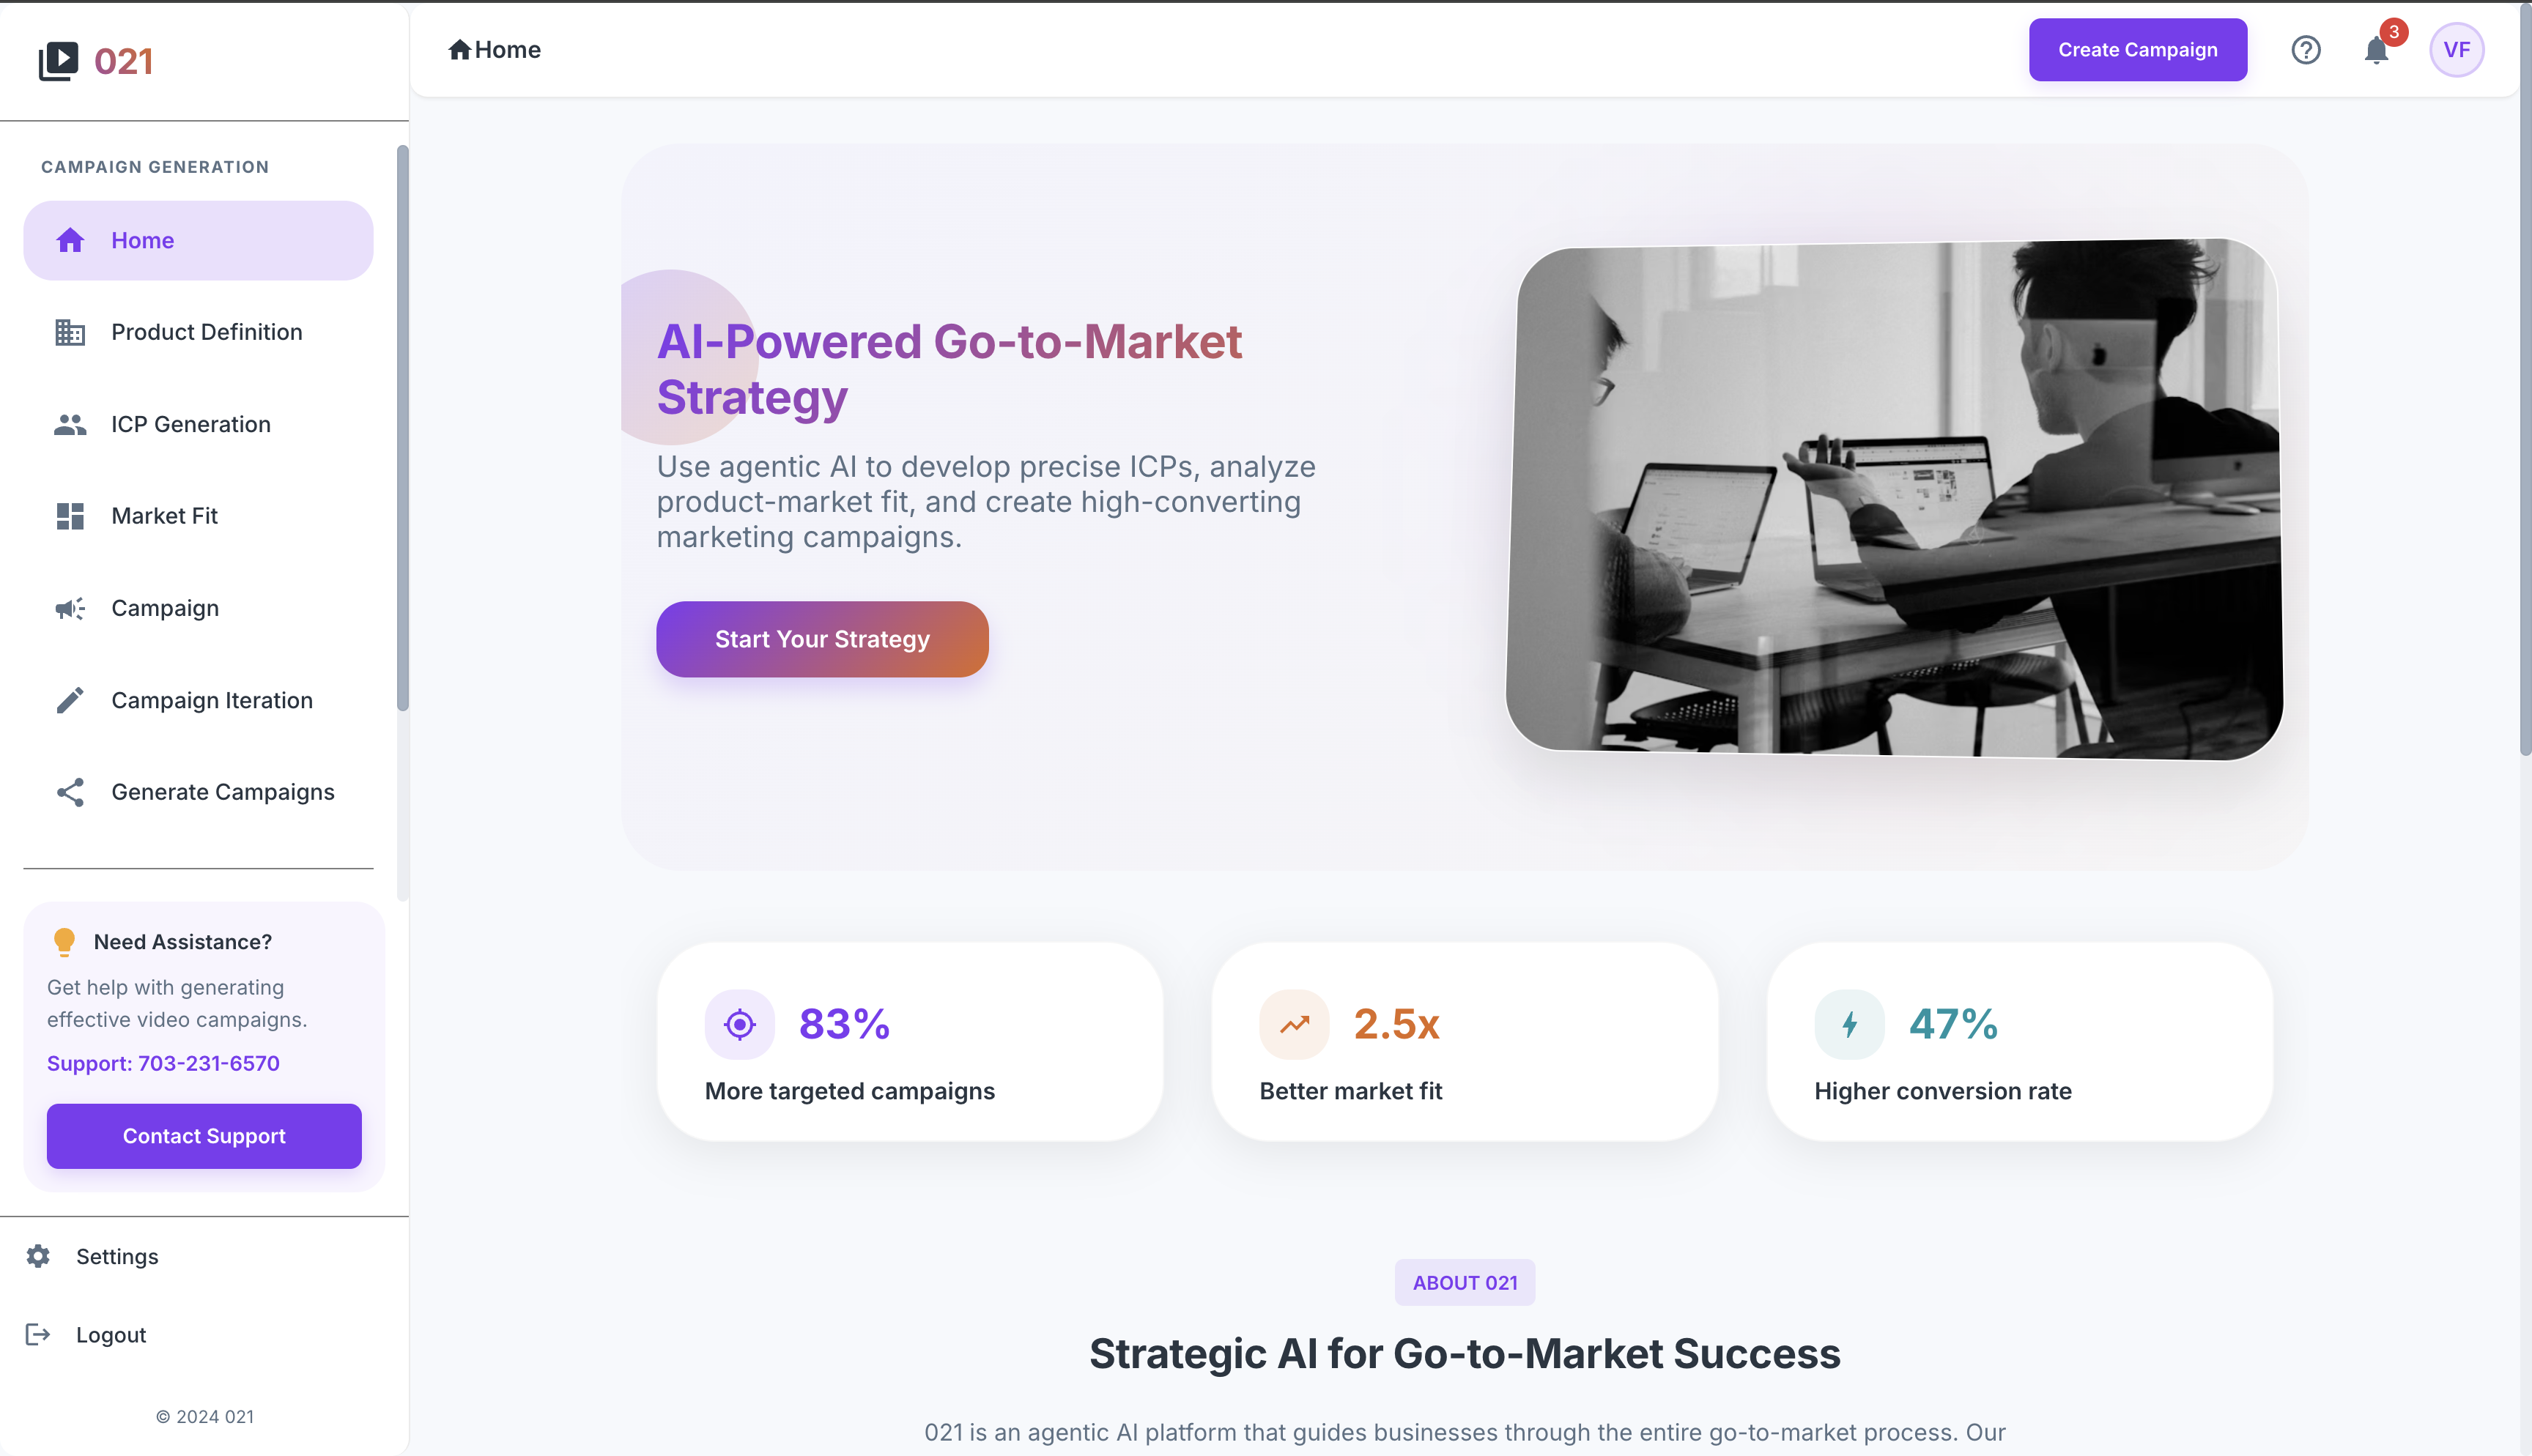Navigate to Campaign Iteration
The width and height of the screenshot is (2532, 1456).
(x=211, y=700)
